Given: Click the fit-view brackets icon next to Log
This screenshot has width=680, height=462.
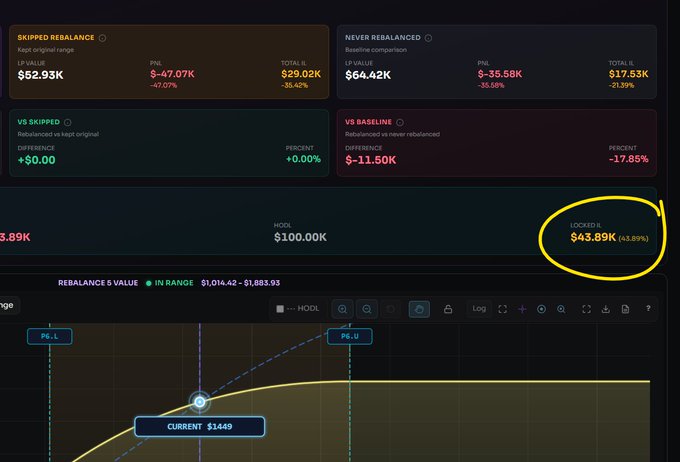Looking at the screenshot, I should [503, 309].
